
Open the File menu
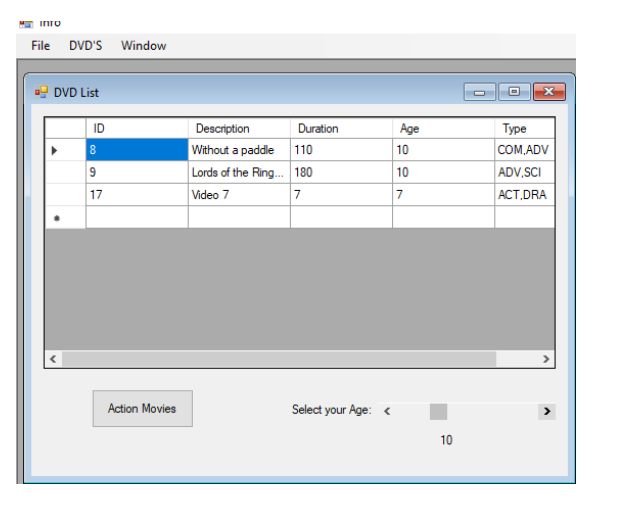click(x=41, y=46)
